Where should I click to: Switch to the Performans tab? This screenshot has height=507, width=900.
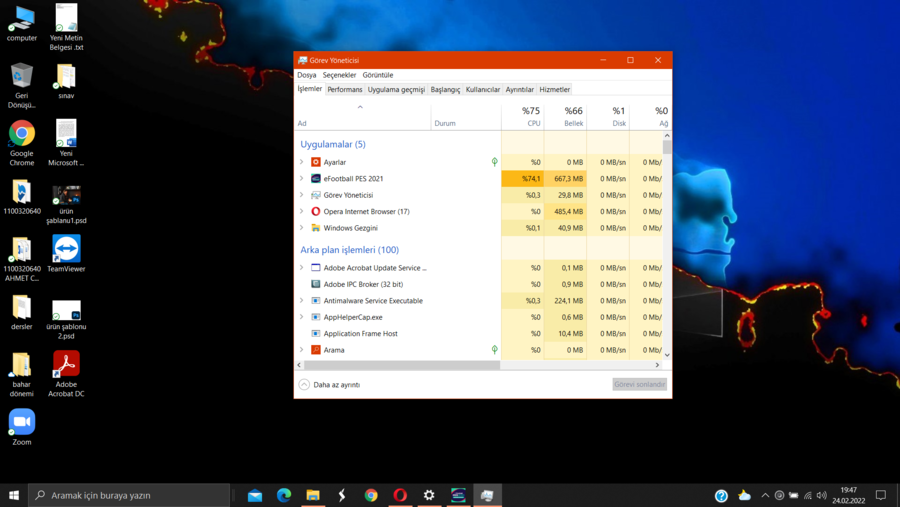point(344,90)
